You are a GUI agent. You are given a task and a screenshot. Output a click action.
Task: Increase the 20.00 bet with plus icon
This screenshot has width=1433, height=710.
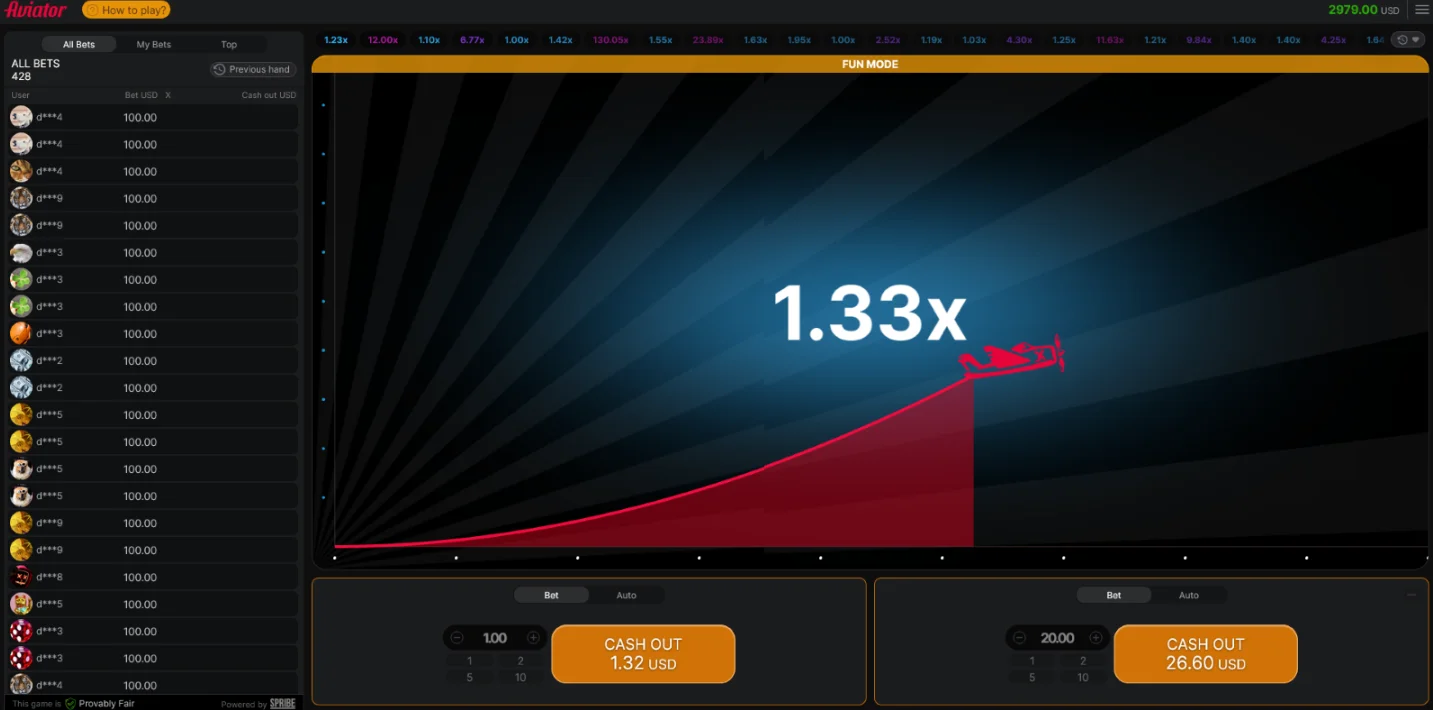point(1095,638)
